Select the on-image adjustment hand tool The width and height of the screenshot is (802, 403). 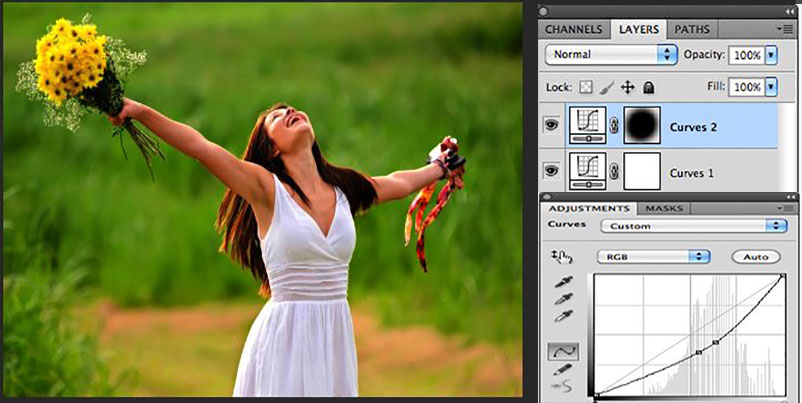click(562, 257)
